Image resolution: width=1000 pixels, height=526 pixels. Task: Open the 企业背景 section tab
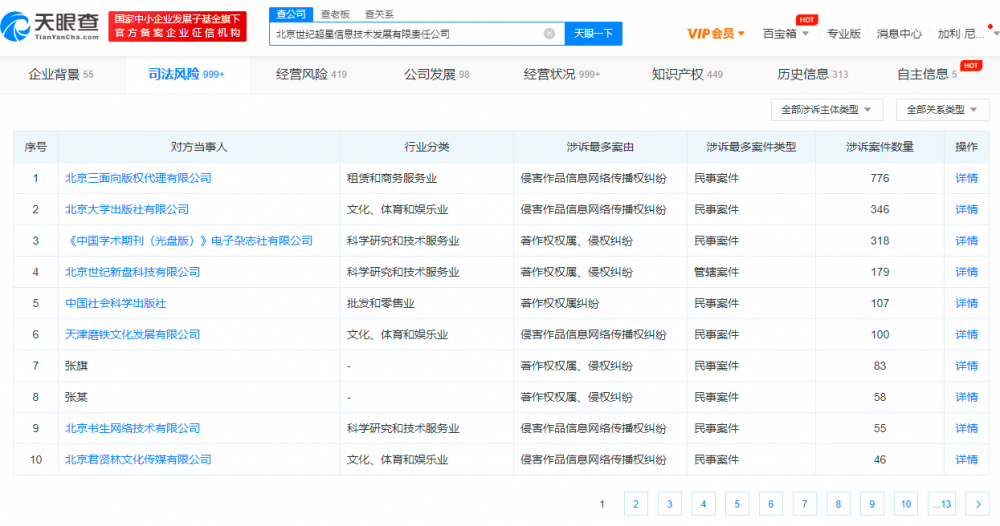[x=61, y=75]
